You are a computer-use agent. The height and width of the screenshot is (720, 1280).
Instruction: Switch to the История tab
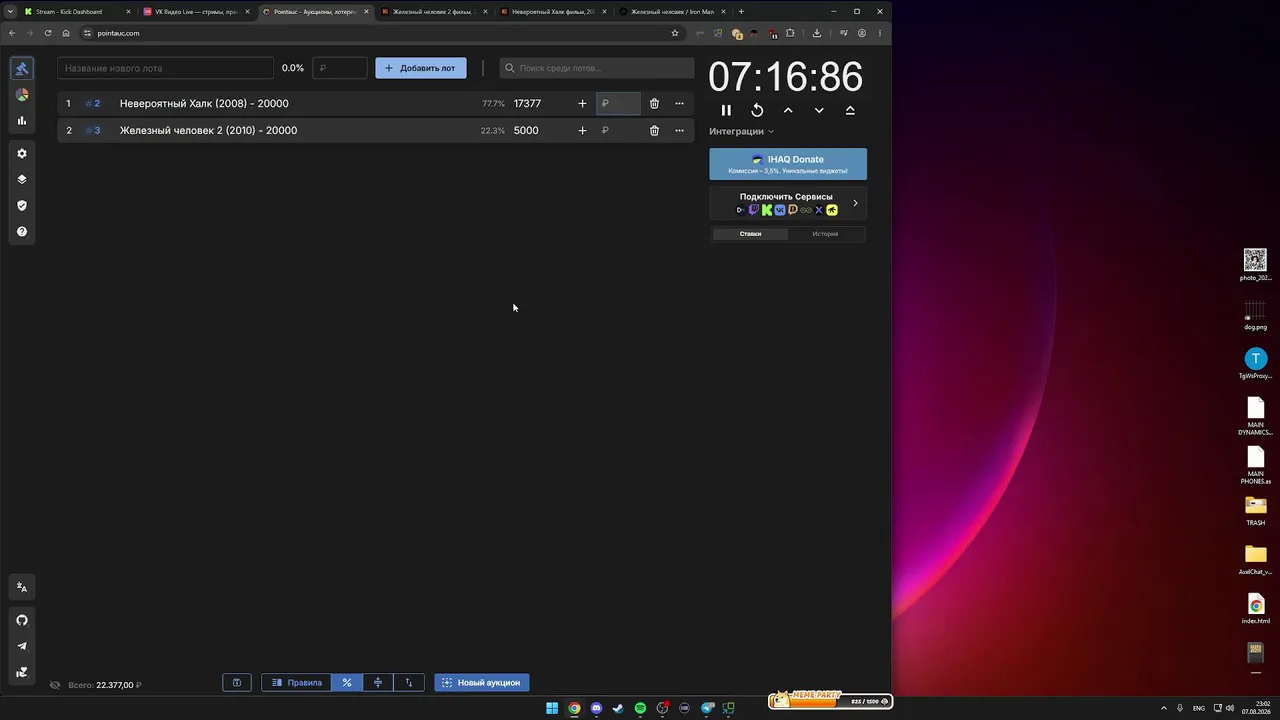pos(825,234)
